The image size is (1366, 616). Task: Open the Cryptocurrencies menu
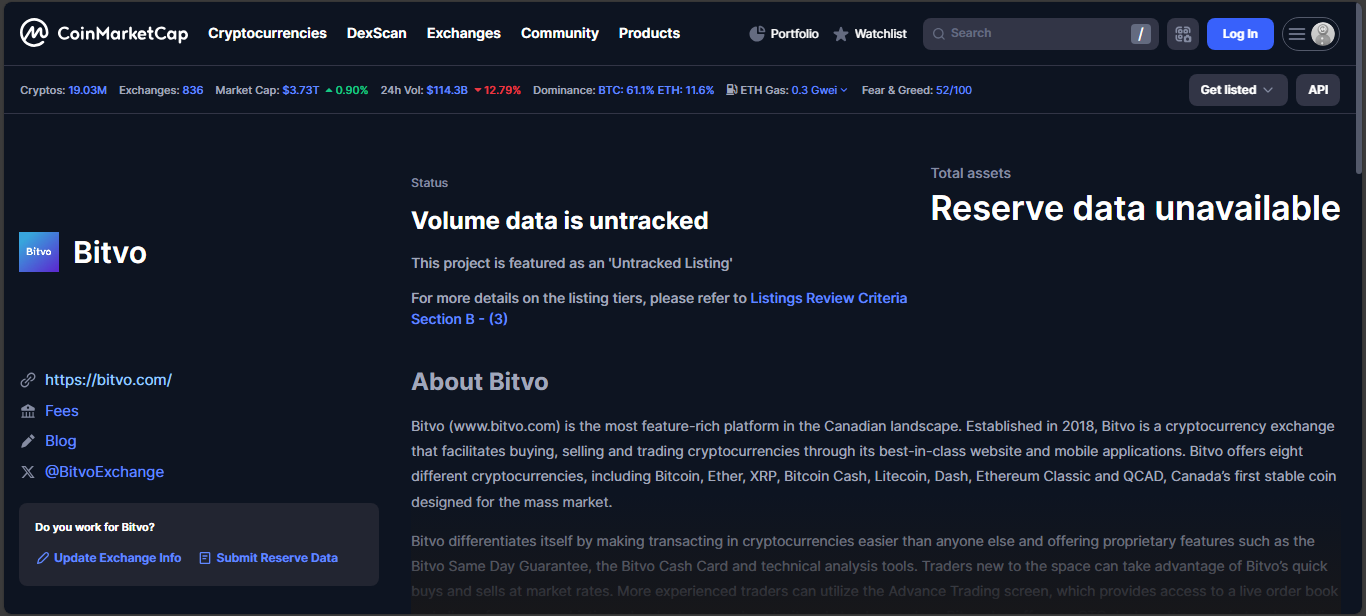[x=267, y=33]
